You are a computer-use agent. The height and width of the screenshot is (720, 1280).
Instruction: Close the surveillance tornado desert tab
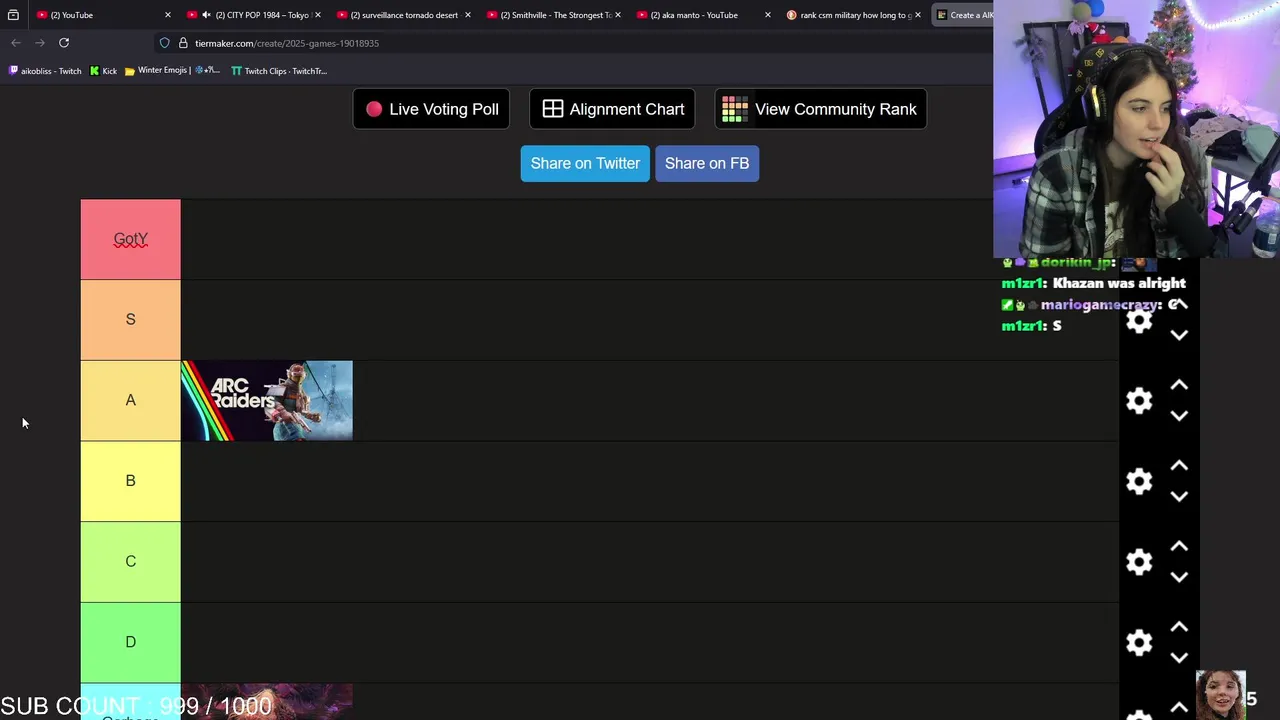467,15
